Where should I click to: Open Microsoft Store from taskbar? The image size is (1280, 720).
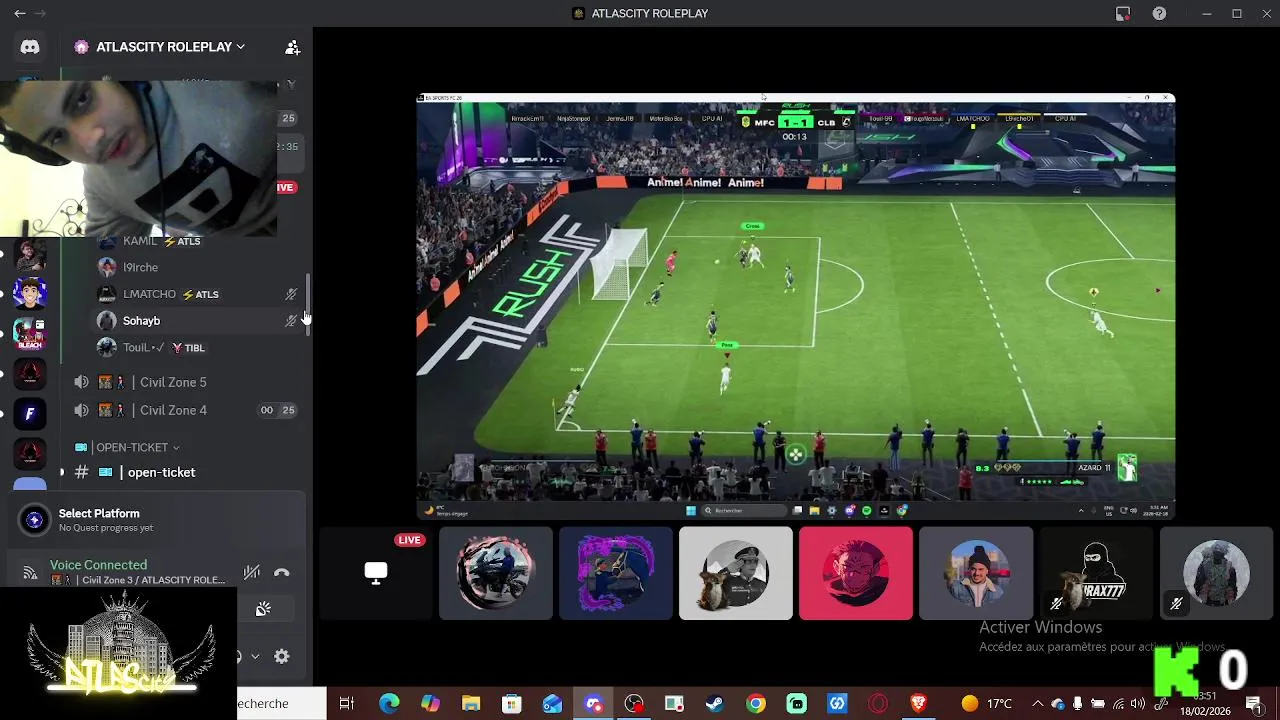pos(512,704)
